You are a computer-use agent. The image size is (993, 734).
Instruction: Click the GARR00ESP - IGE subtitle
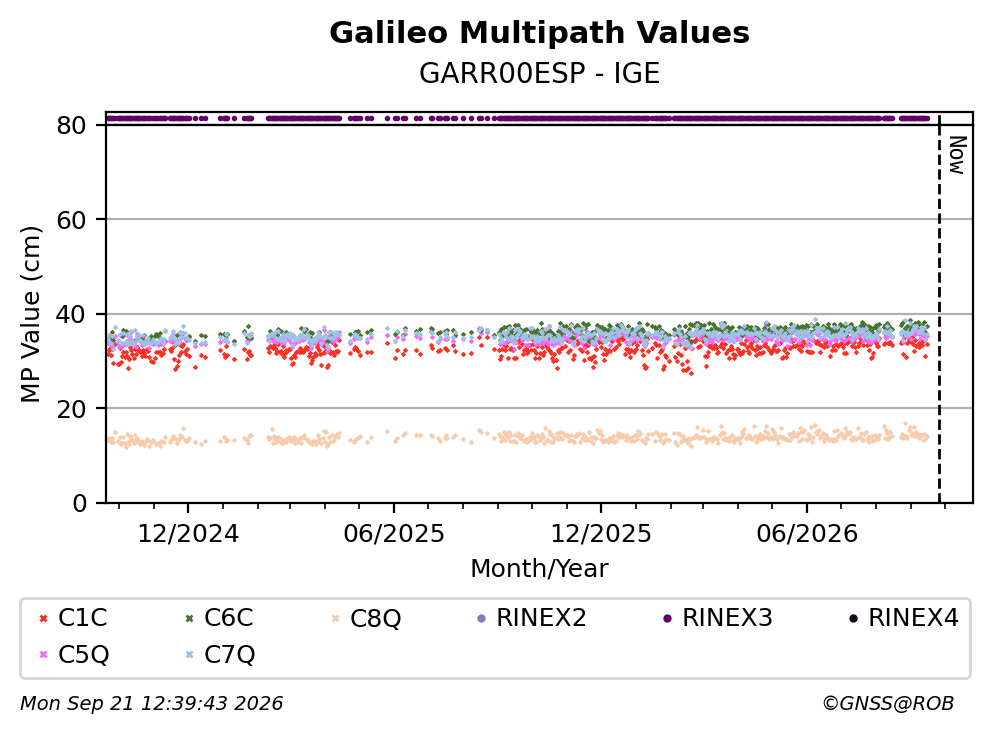pyautogui.click(x=540, y=73)
